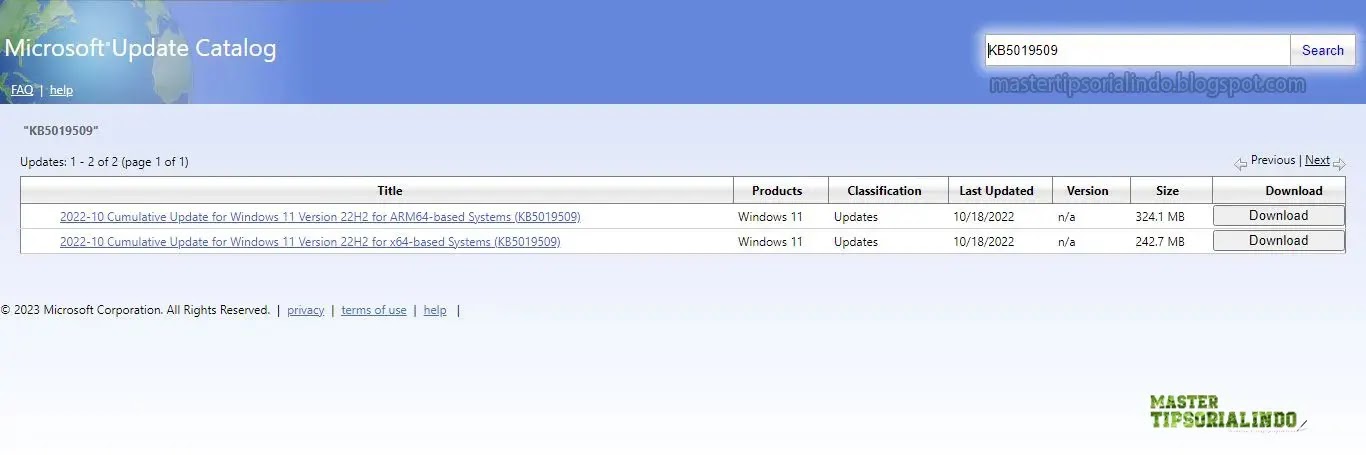
Task: Click 10/18/2022 date in ARM64 row
Action: pyautogui.click(x=984, y=217)
